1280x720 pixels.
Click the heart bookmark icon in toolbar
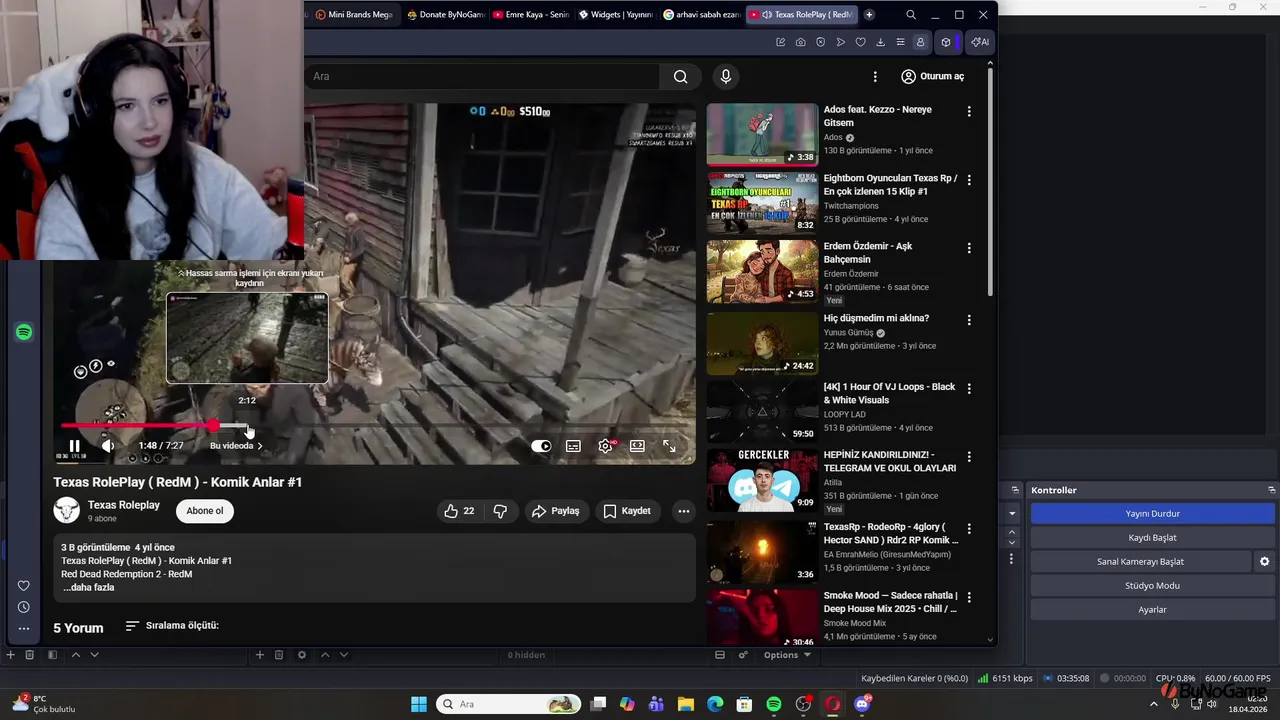pos(860,42)
